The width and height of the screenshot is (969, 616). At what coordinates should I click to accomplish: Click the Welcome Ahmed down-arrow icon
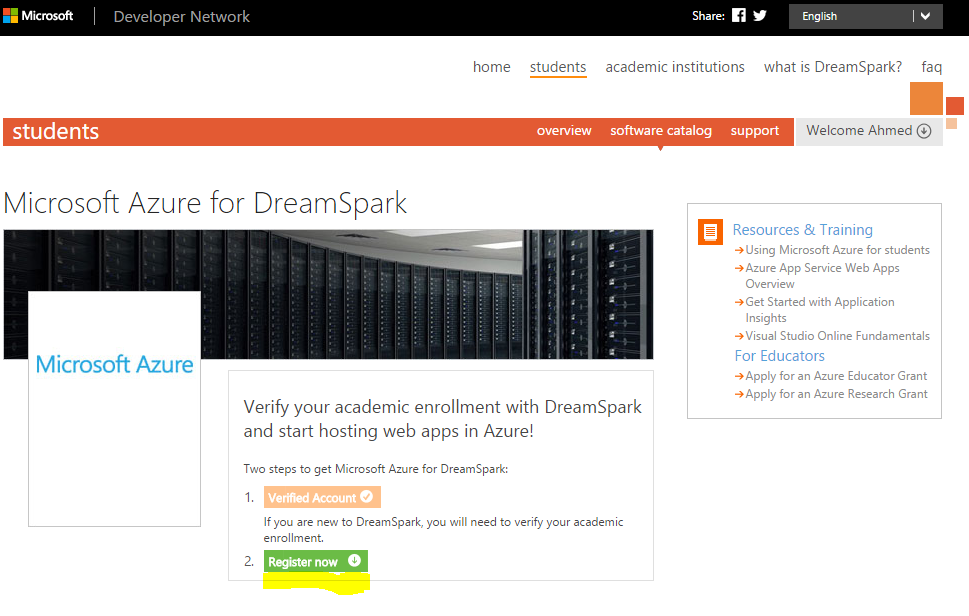coord(924,131)
